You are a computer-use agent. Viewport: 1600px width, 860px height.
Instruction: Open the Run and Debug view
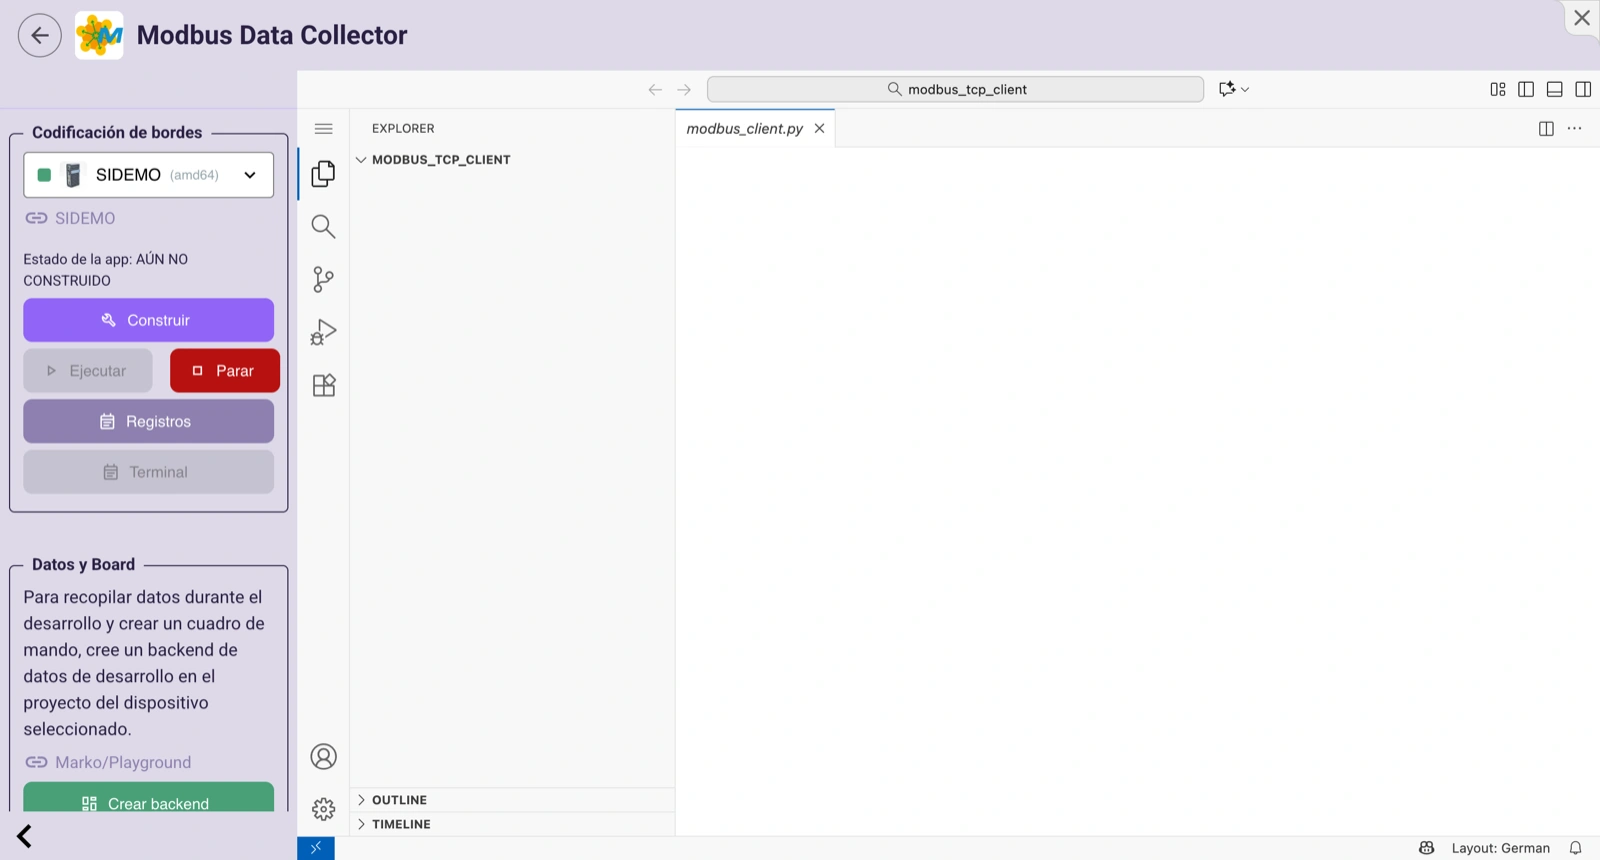point(323,332)
